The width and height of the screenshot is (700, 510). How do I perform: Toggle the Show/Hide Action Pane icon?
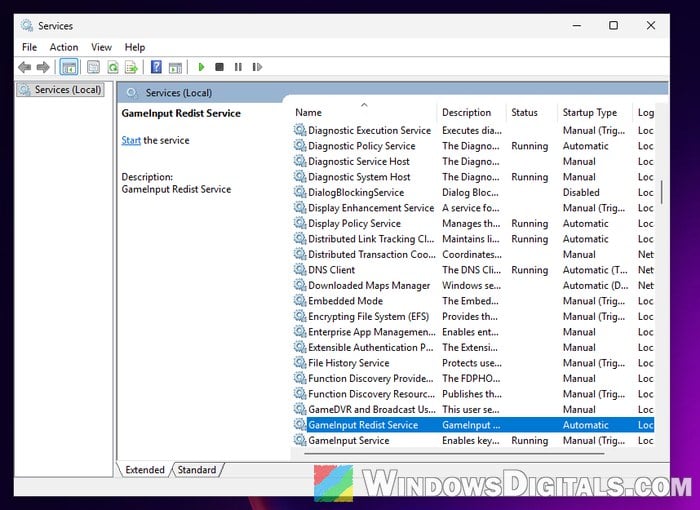pos(175,67)
